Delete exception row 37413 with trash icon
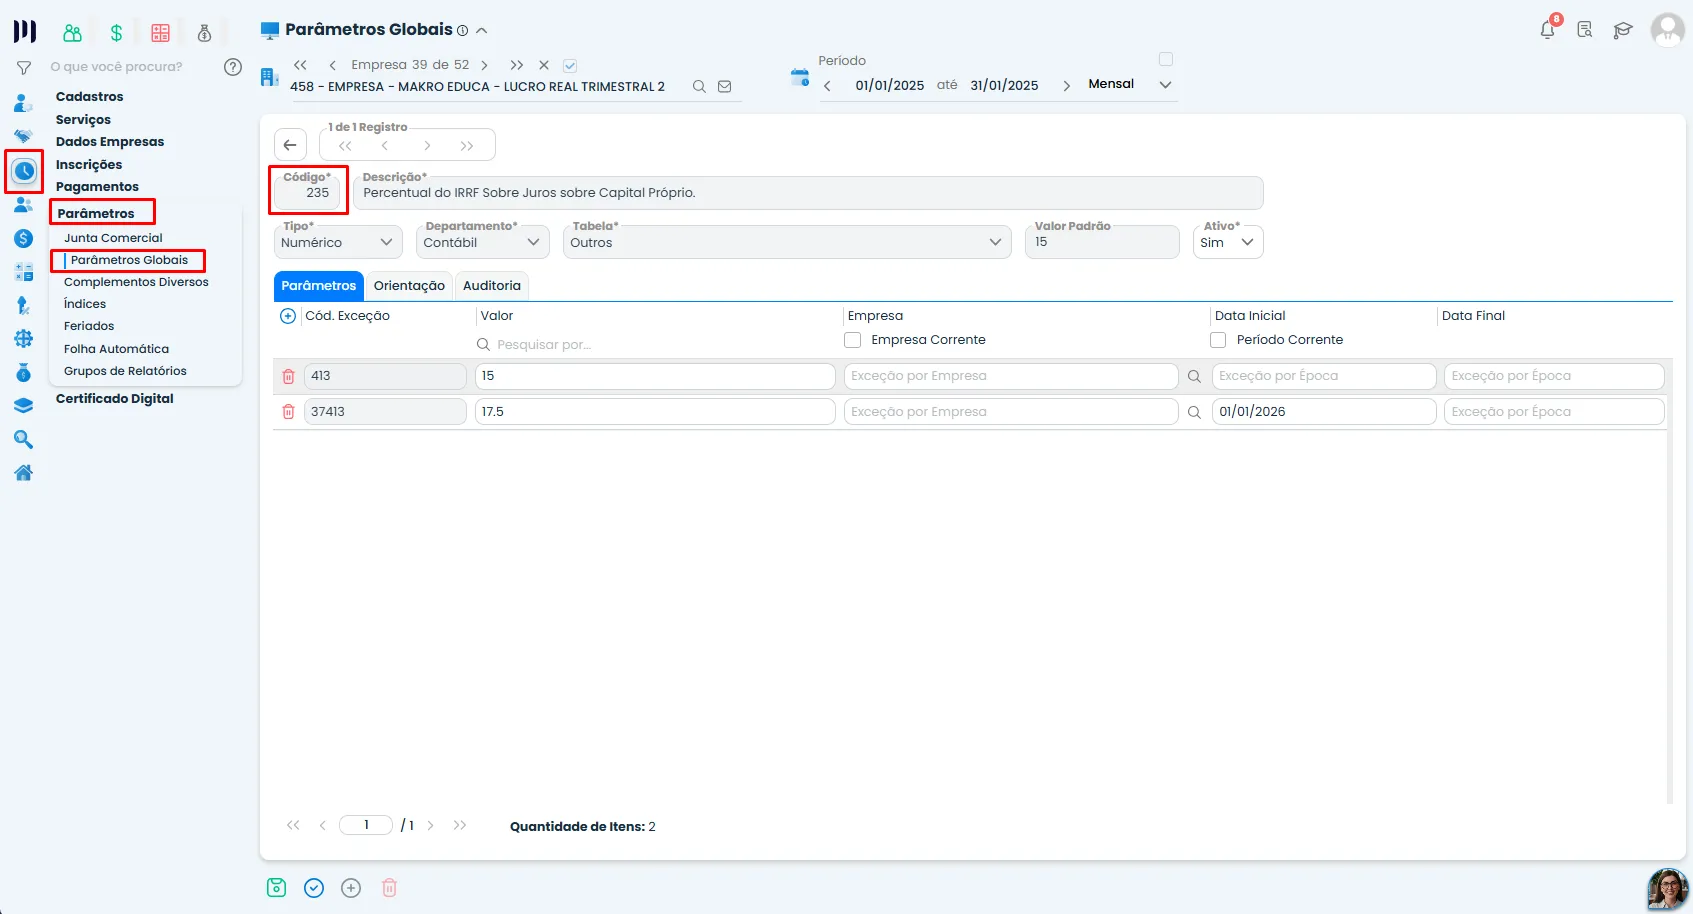Viewport: 1693px width, 914px height. click(288, 412)
